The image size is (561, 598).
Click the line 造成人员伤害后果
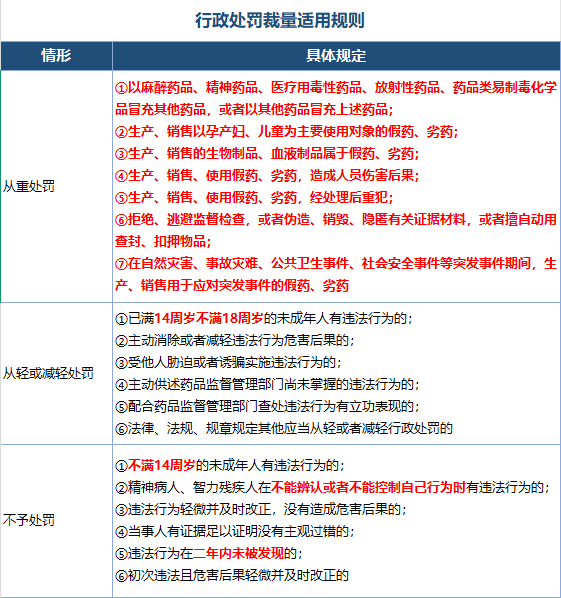click(x=267, y=175)
